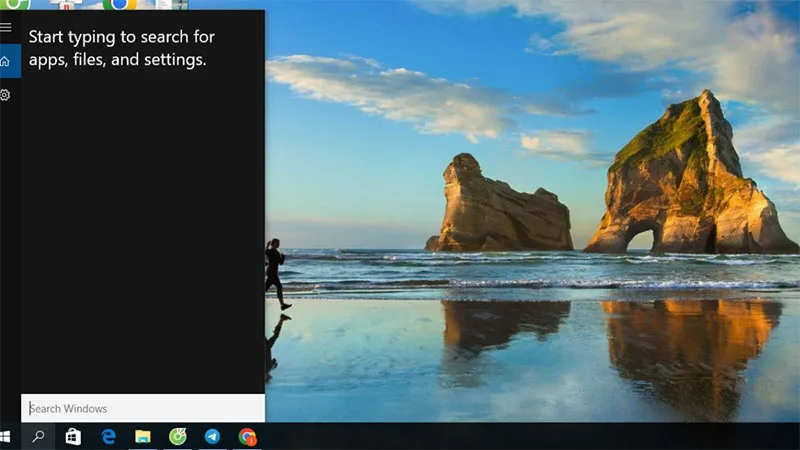Open the Windows Start menu button
The width and height of the screenshot is (800, 450).
pos(6,436)
